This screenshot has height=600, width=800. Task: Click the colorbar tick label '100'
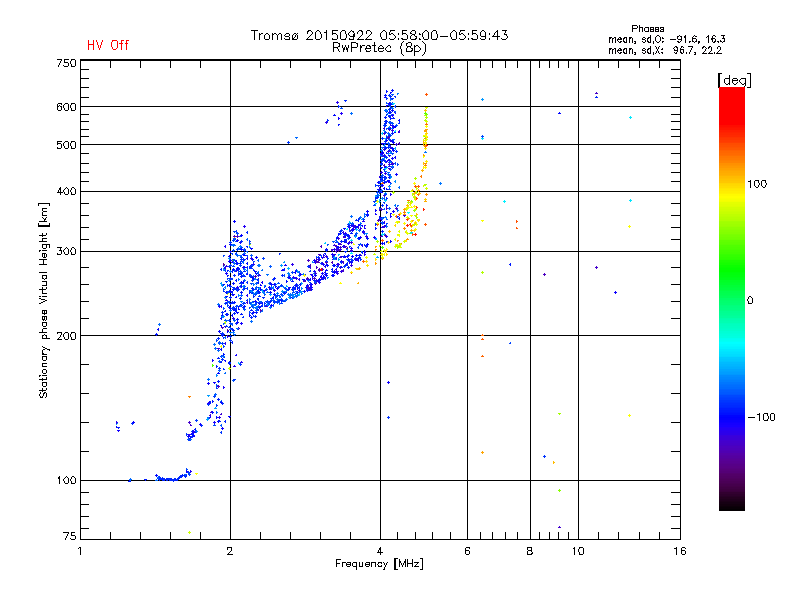[757, 184]
